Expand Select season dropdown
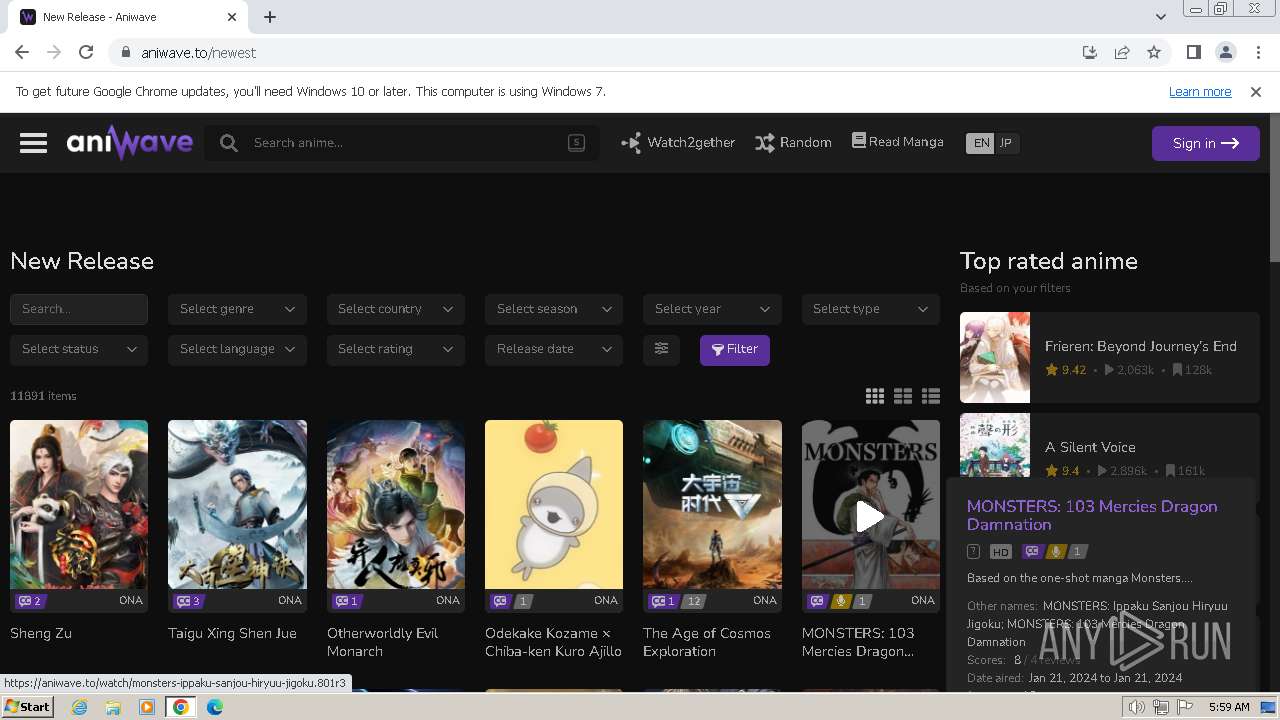 click(x=554, y=309)
